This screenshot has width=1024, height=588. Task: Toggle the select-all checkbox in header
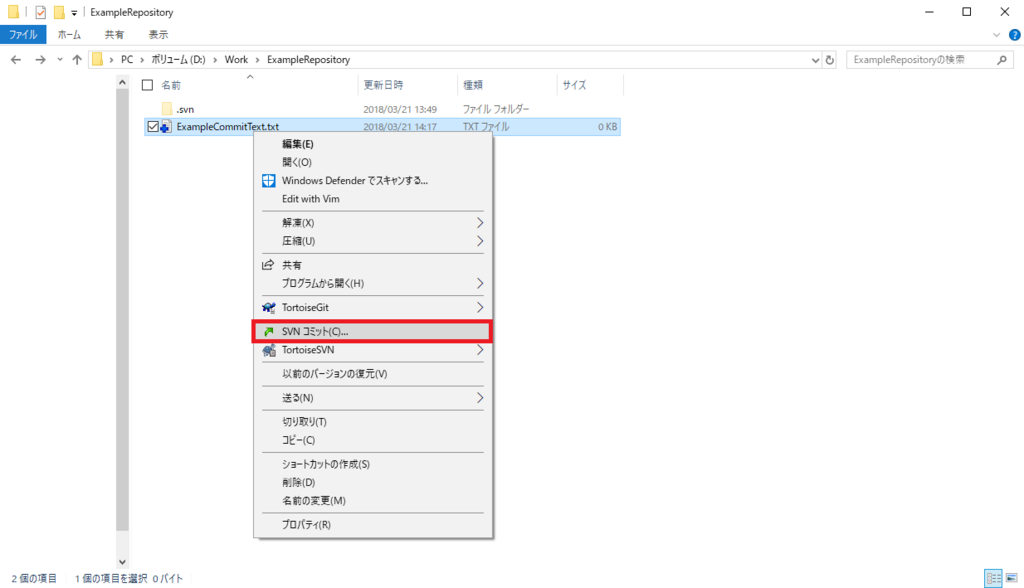148,85
